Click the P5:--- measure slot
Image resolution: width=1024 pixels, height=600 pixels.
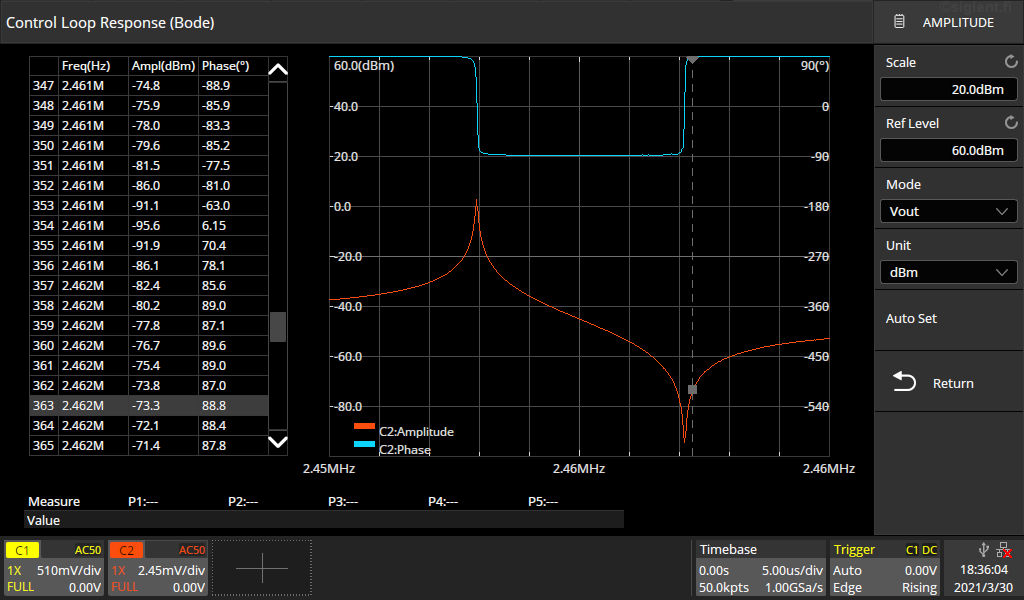[543, 501]
